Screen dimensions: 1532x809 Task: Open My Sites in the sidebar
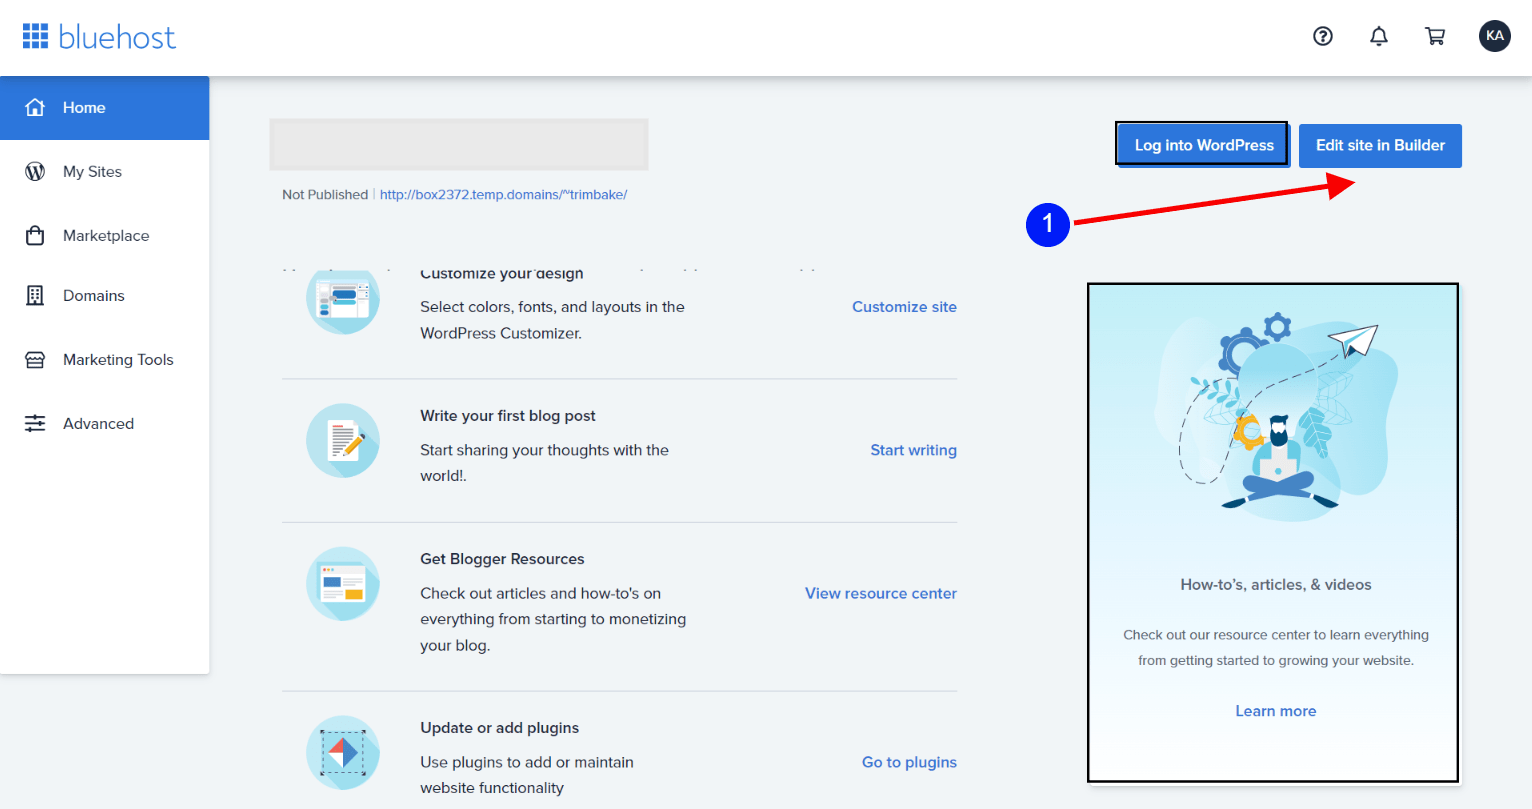(x=104, y=172)
